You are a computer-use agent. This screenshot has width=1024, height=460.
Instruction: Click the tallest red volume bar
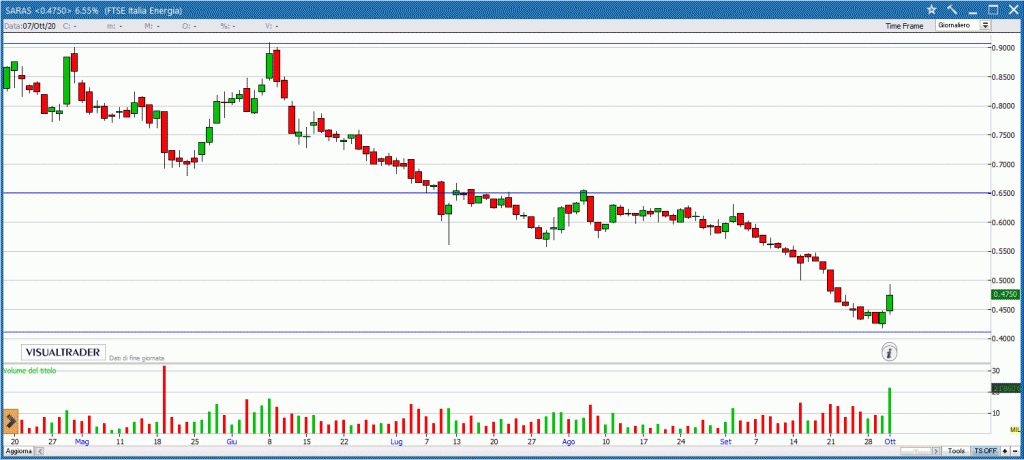point(164,400)
